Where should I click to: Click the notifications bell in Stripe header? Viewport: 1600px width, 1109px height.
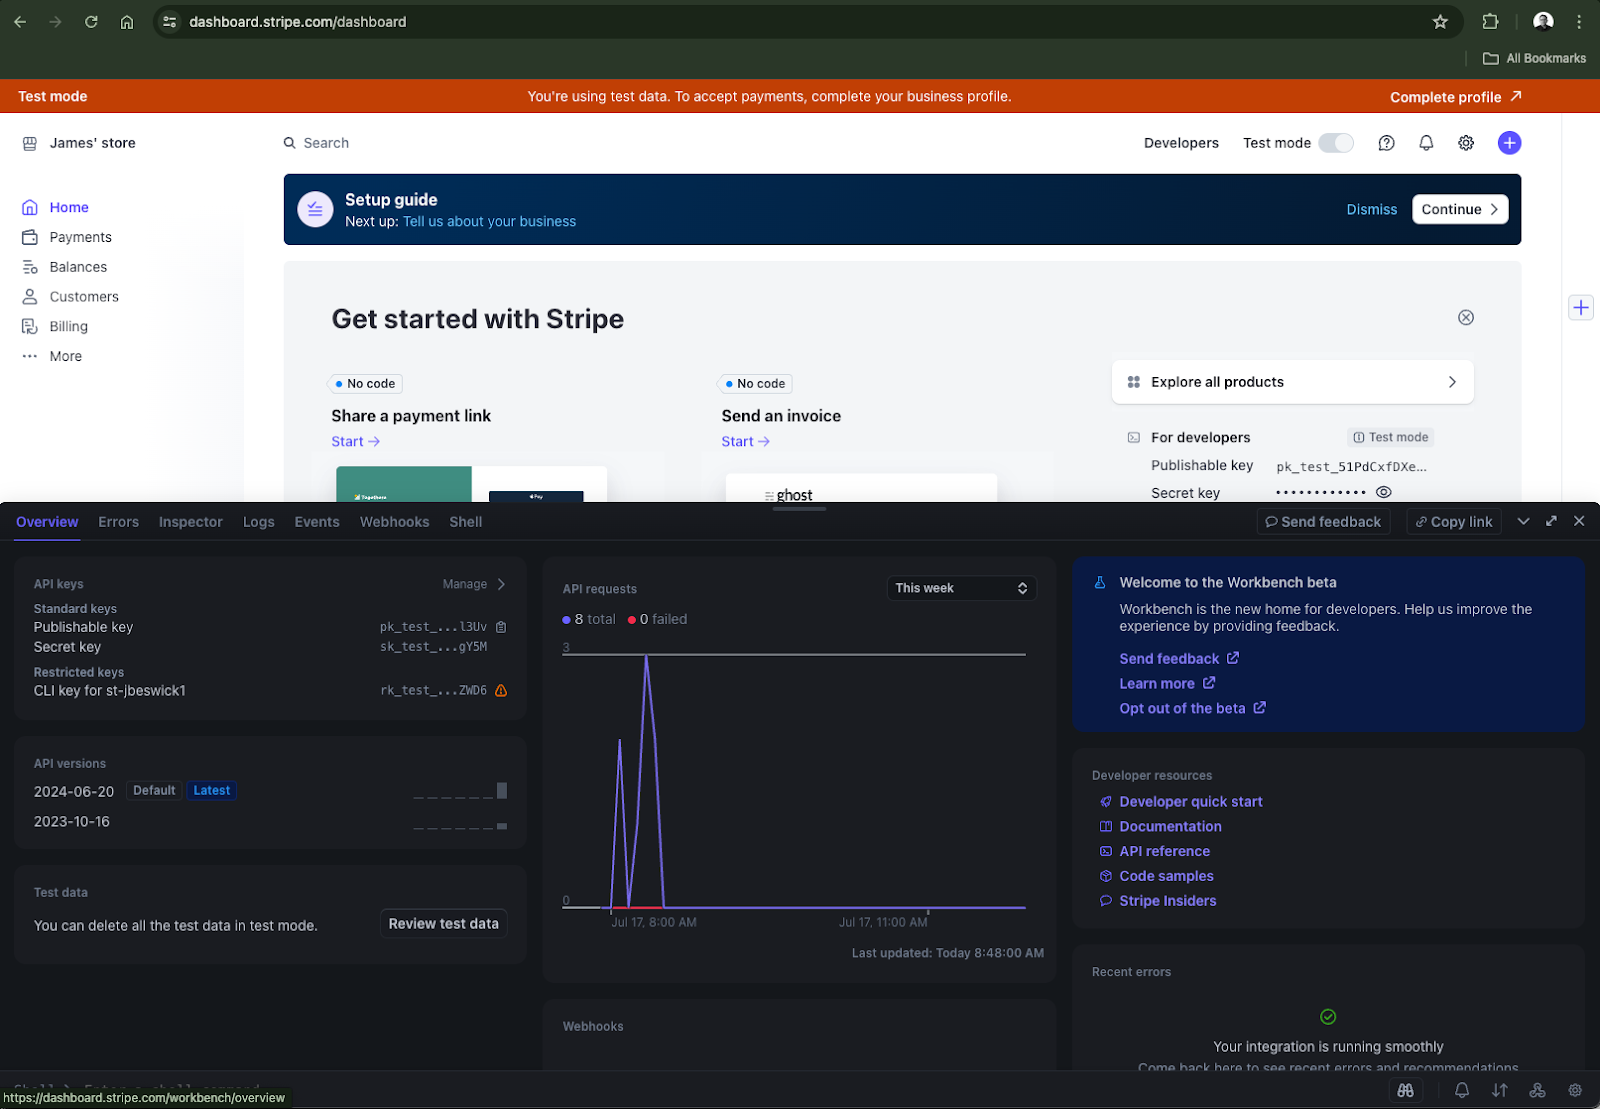click(1426, 143)
